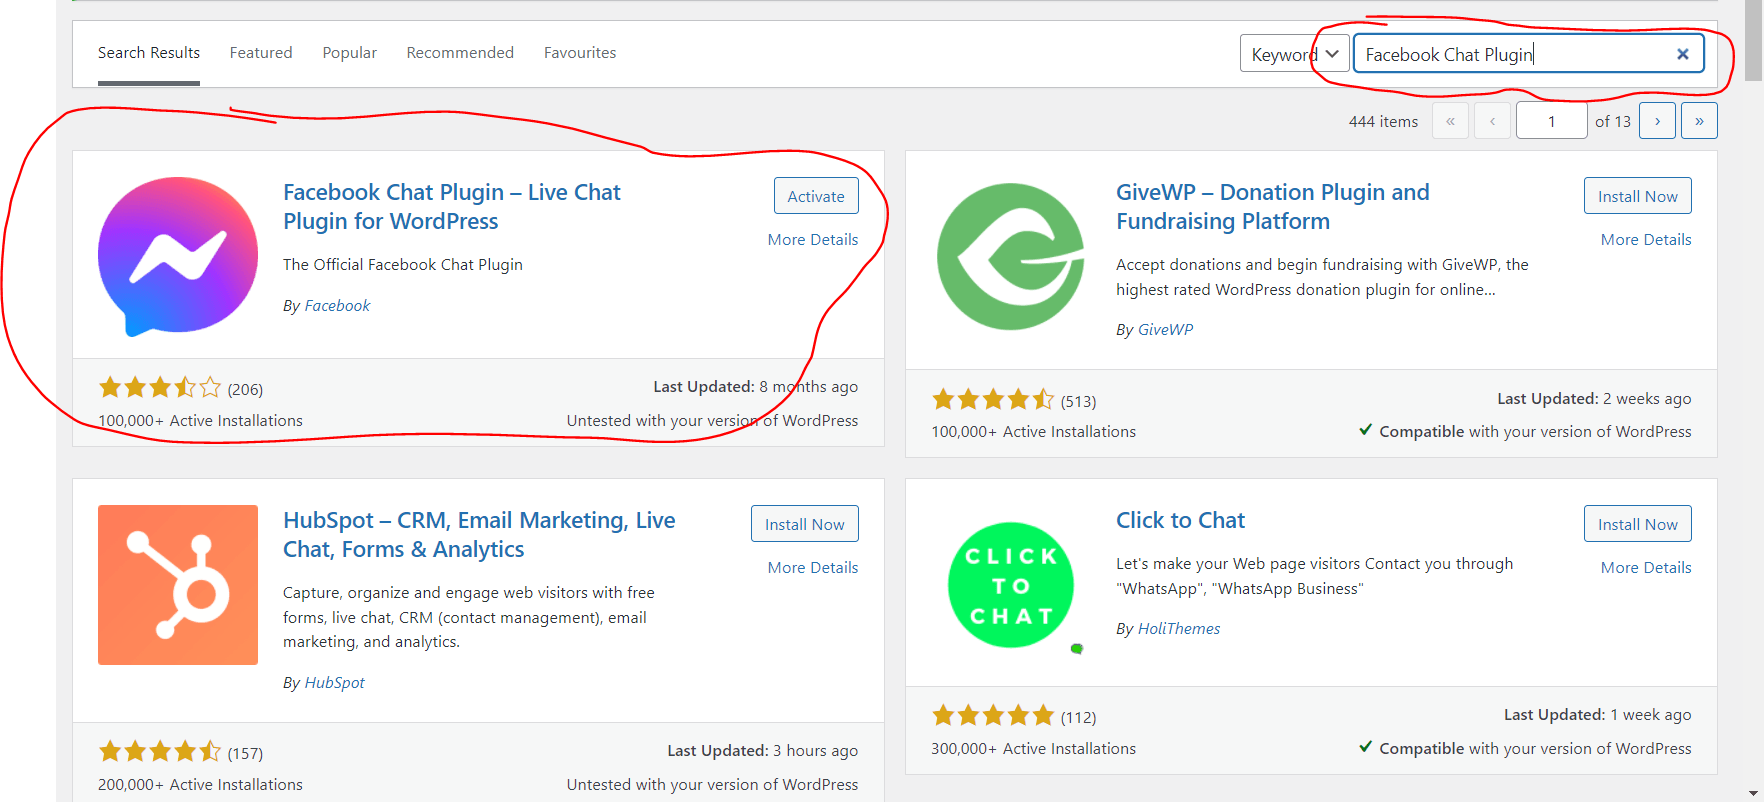1764x802 pixels.
Task: Click the GiveWP green logo icon
Action: [1011, 256]
